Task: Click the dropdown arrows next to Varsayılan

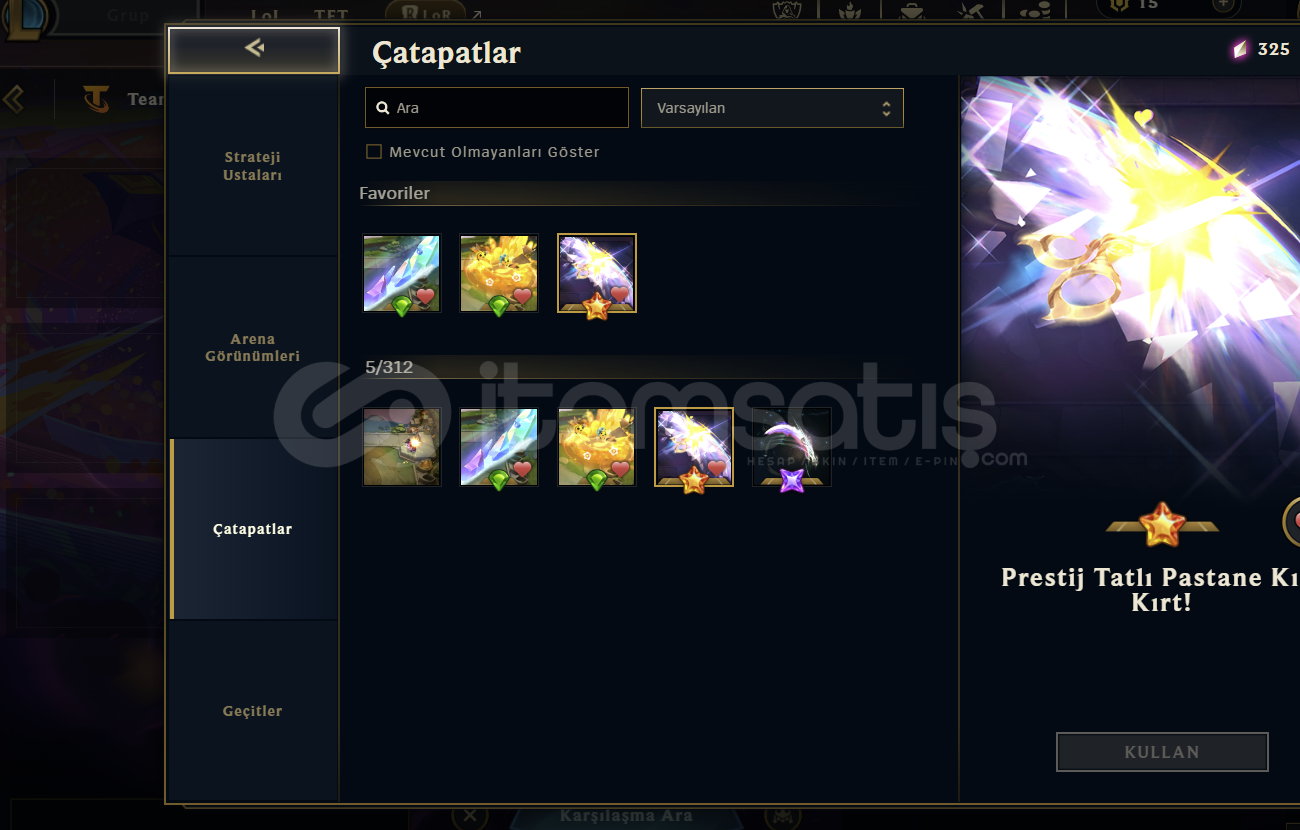Action: pos(886,108)
